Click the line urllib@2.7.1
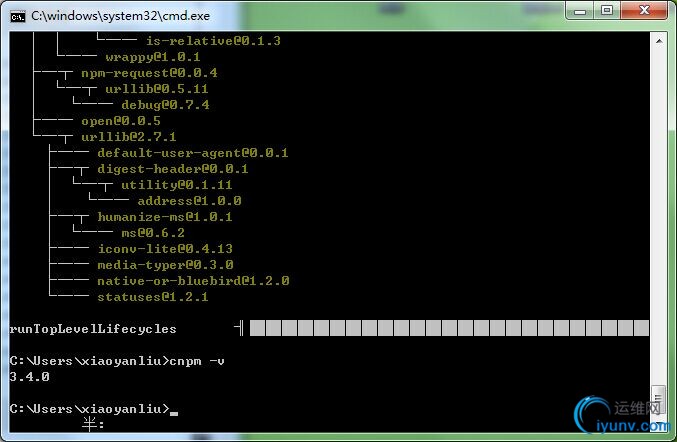 click(x=129, y=137)
